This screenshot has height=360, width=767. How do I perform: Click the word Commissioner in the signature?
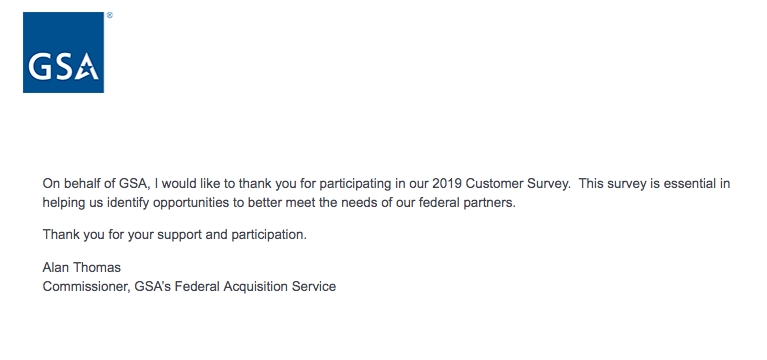(x=86, y=287)
